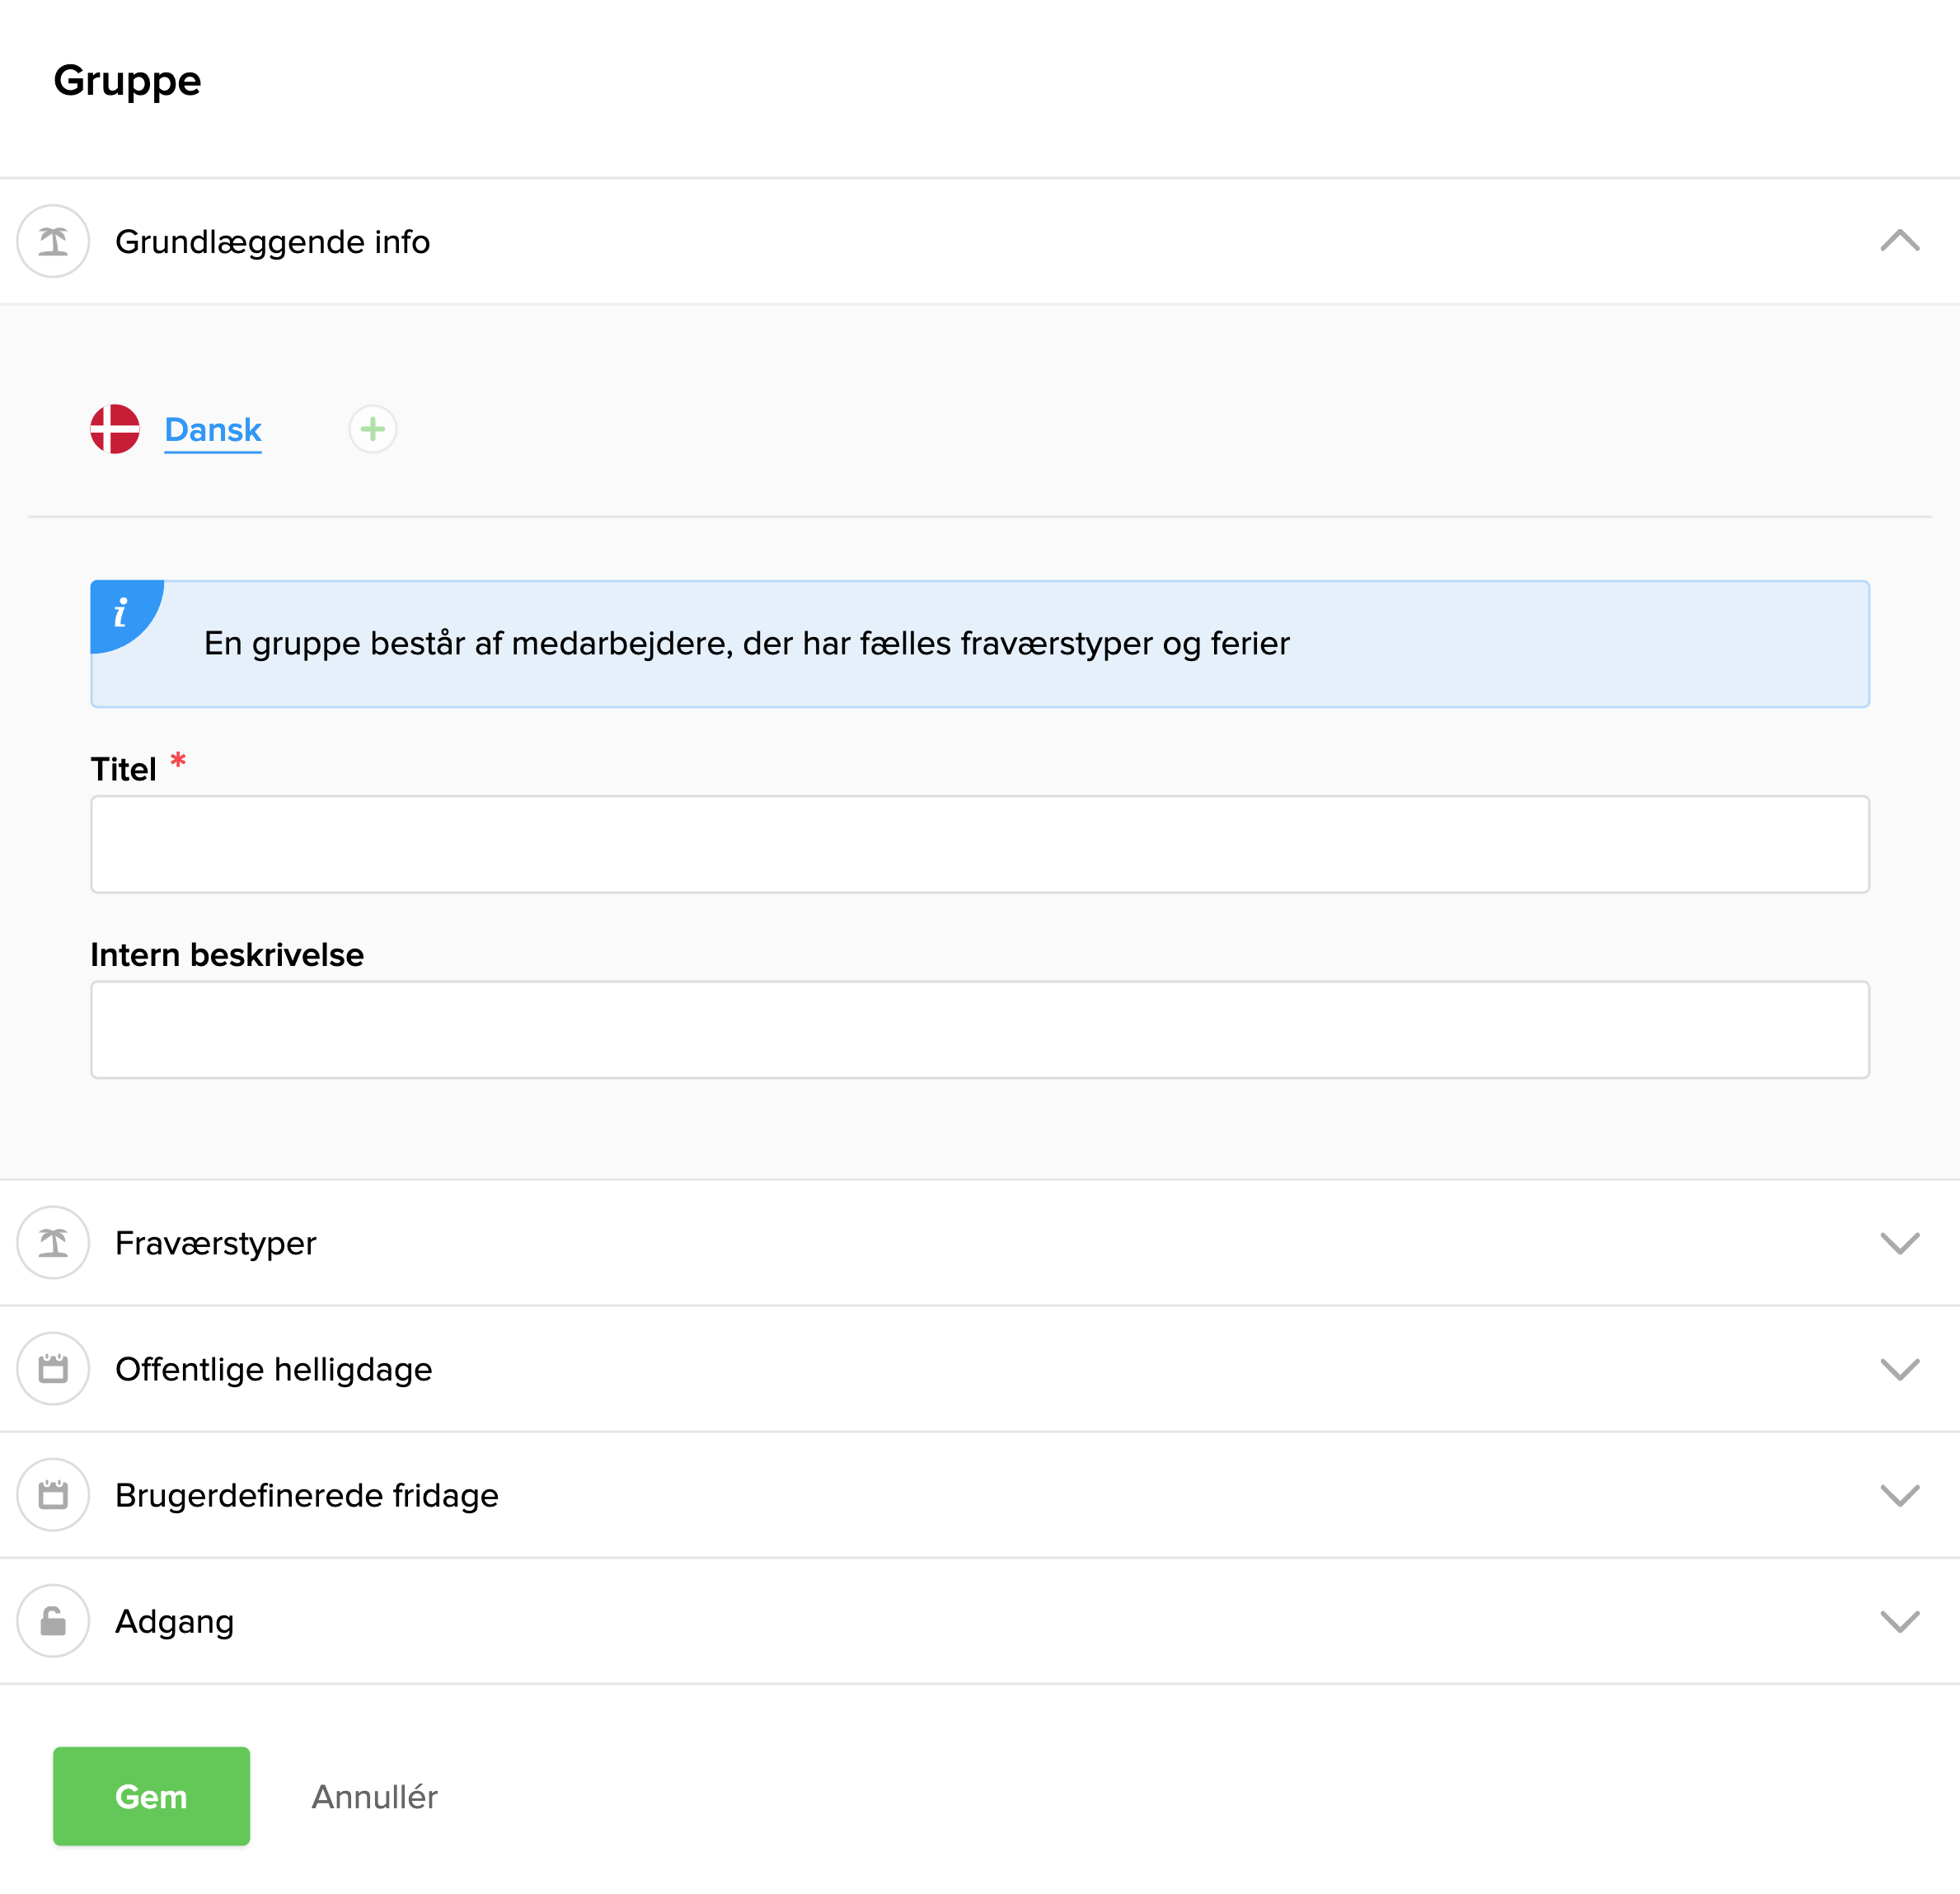Viewport: 1960px width, 1894px height.
Task: Click the palm tree icon beside Grundlæggende info
Action: pos(53,241)
